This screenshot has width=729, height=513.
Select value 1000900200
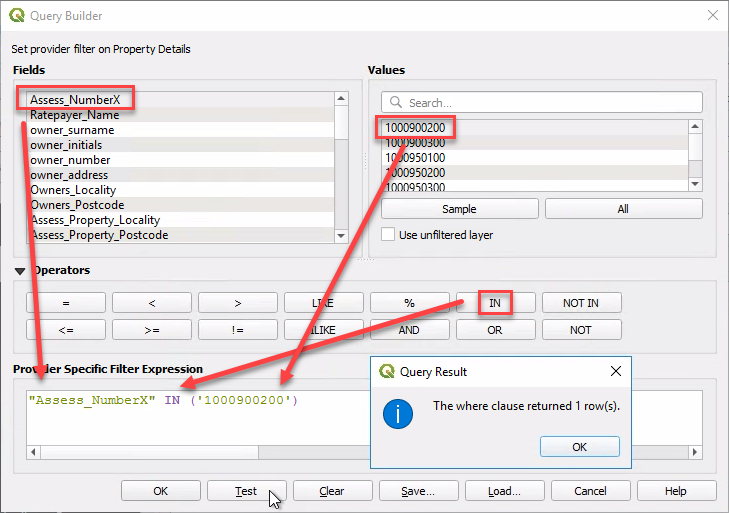(535, 127)
